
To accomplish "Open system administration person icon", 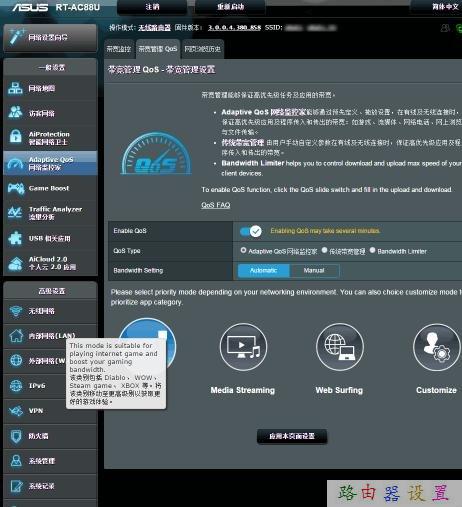I will click(15, 461).
